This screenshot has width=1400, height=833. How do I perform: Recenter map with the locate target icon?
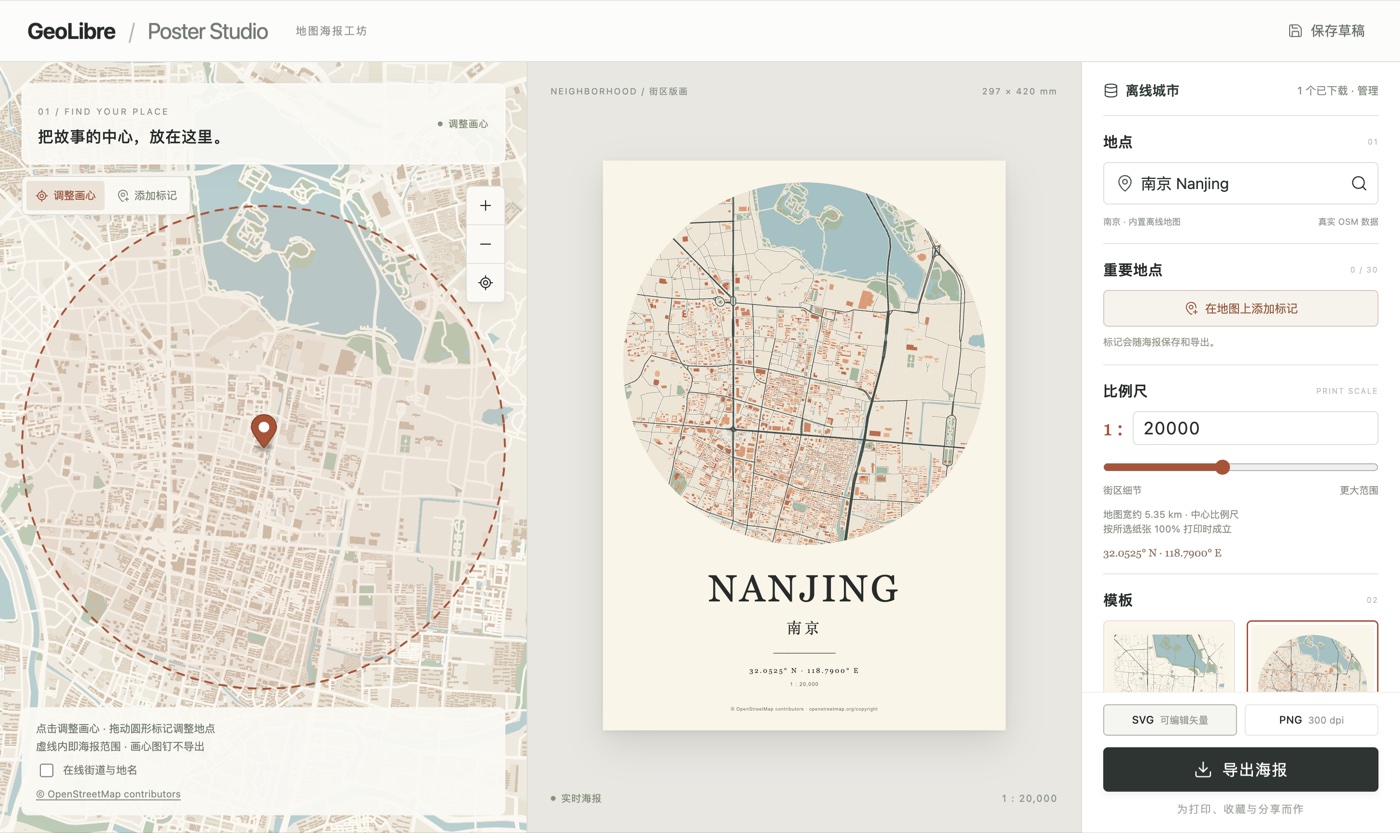click(485, 283)
